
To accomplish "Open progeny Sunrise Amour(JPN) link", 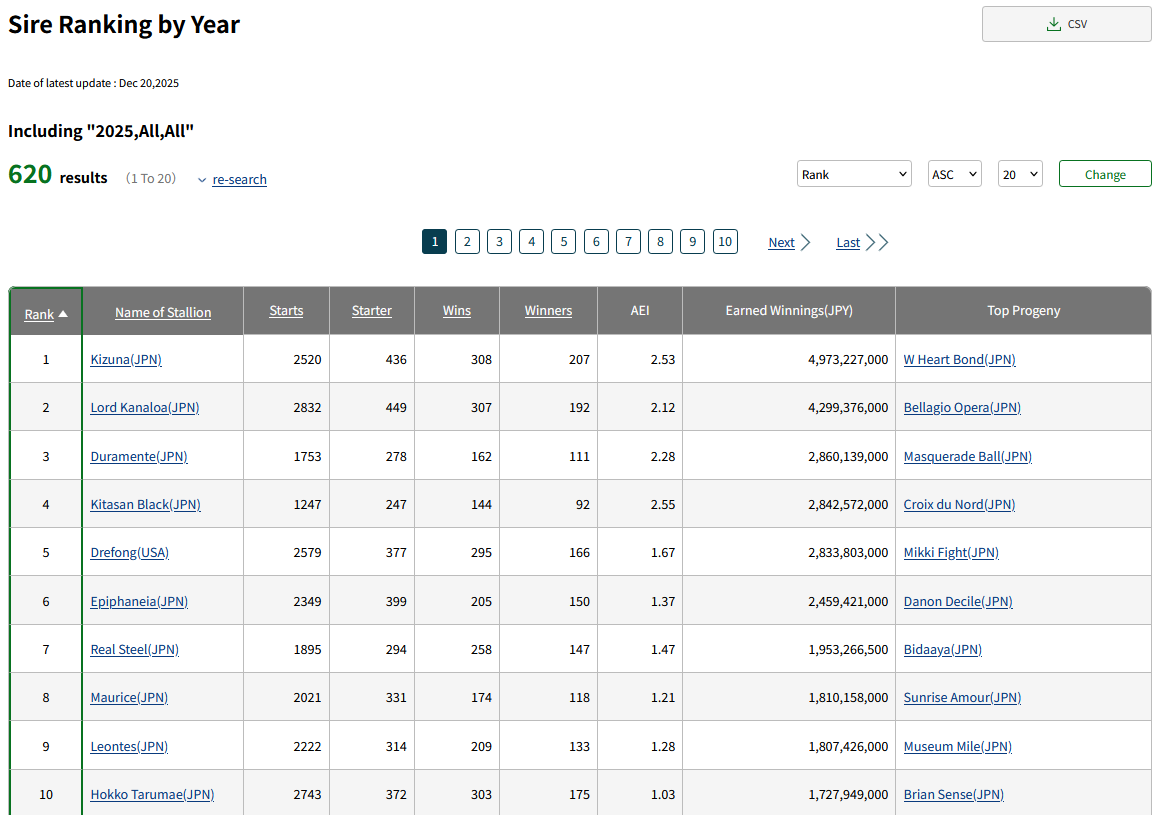I will (962, 698).
